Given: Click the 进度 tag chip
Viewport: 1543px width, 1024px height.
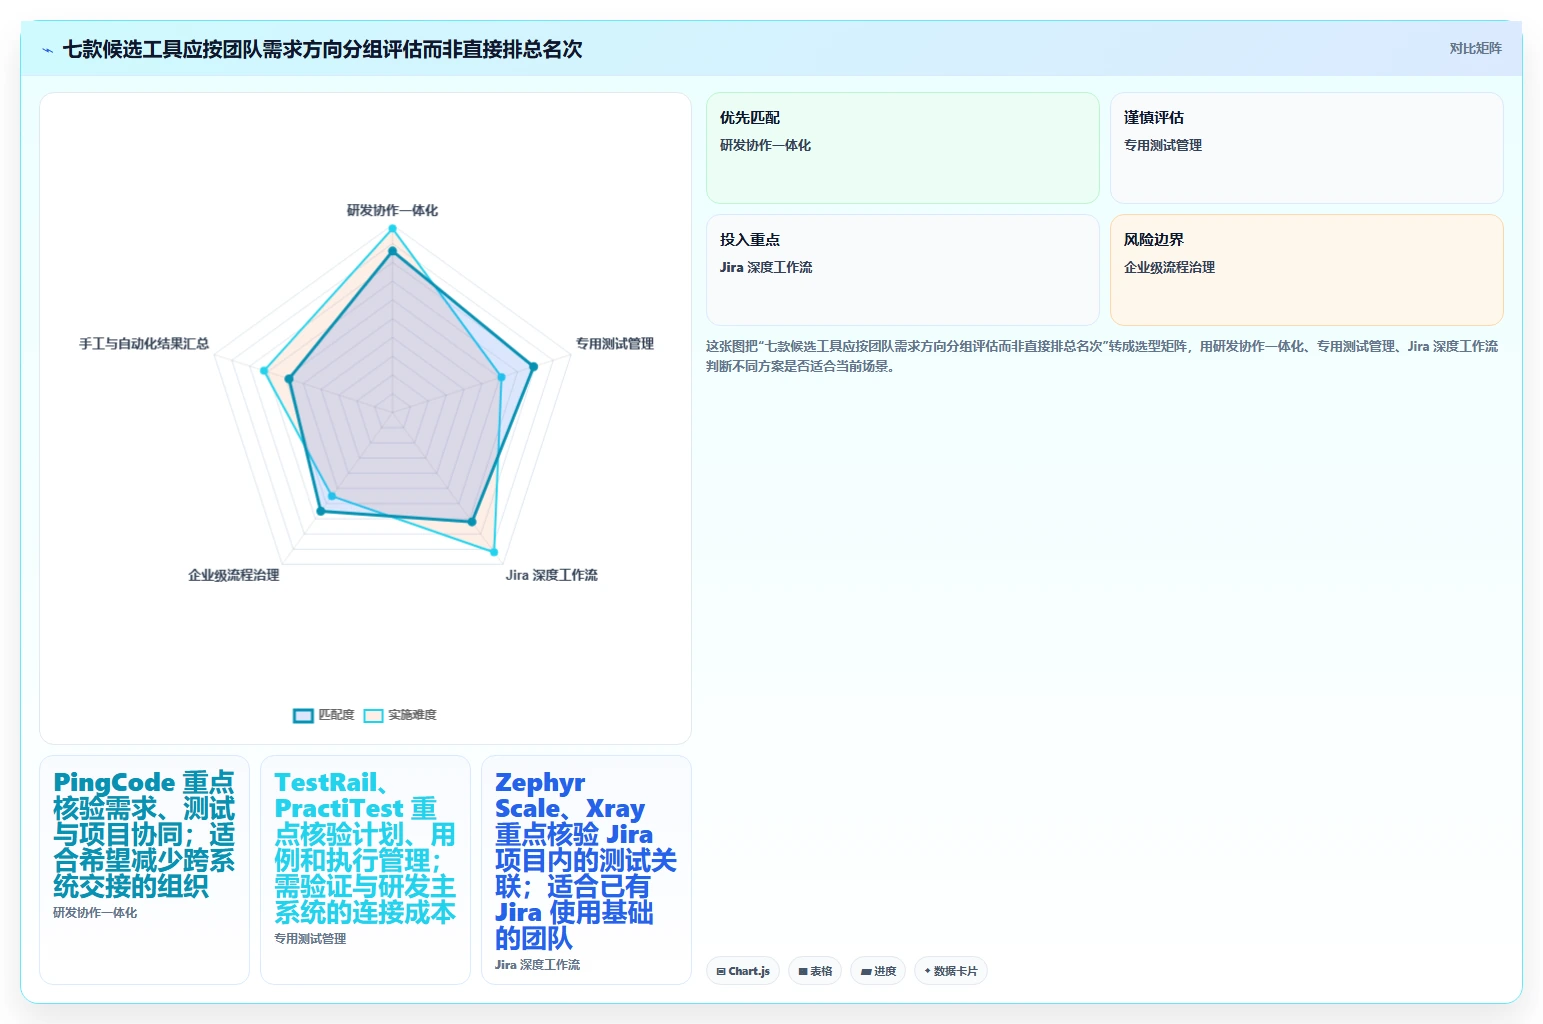Looking at the screenshot, I should pyautogui.click(x=878, y=971).
